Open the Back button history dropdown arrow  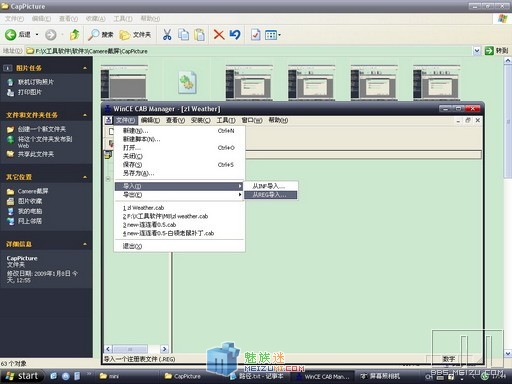[37, 35]
